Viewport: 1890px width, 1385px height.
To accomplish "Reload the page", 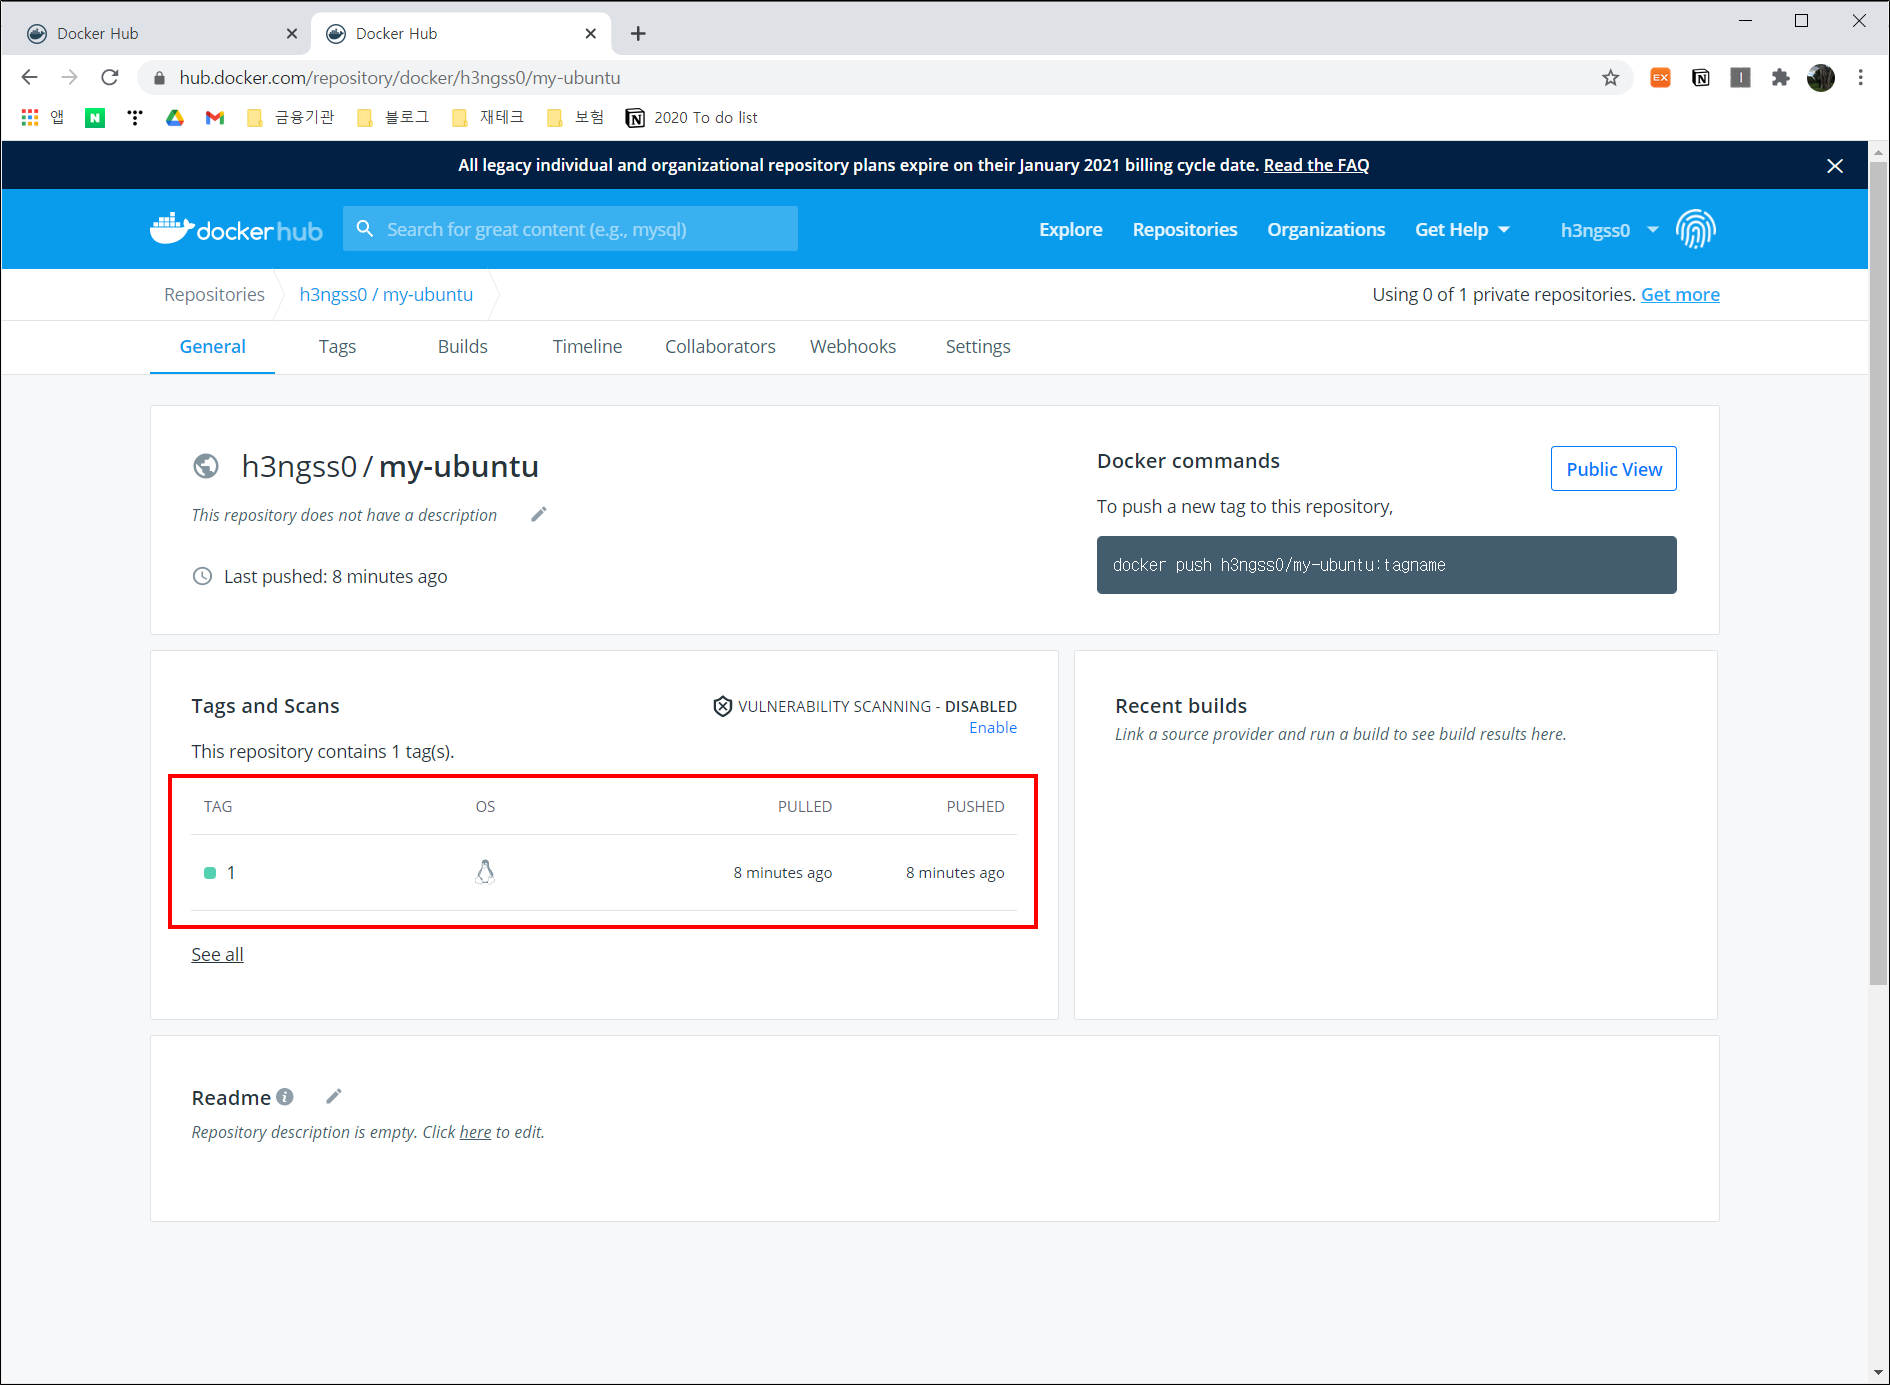I will click(x=110, y=77).
